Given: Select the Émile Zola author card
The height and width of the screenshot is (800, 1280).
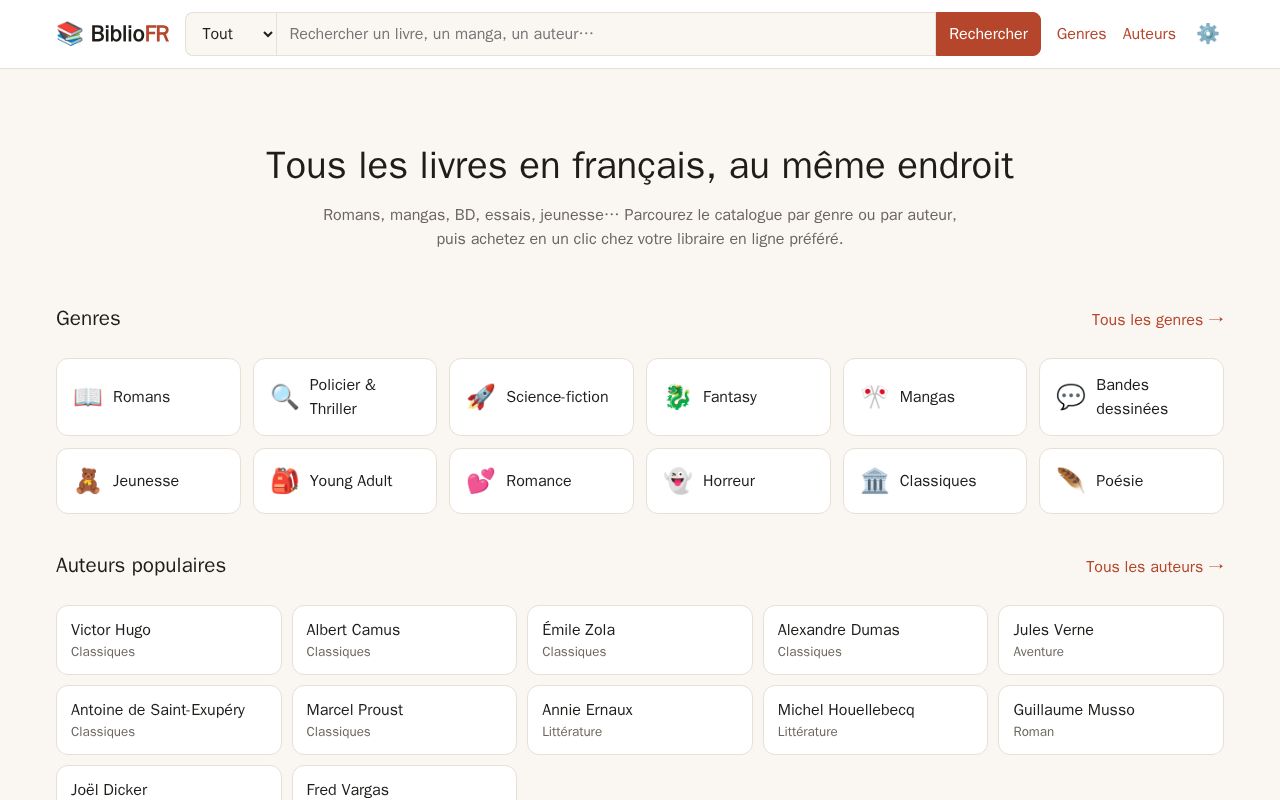Looking at the screenshot, I should [x=640, y=640].
